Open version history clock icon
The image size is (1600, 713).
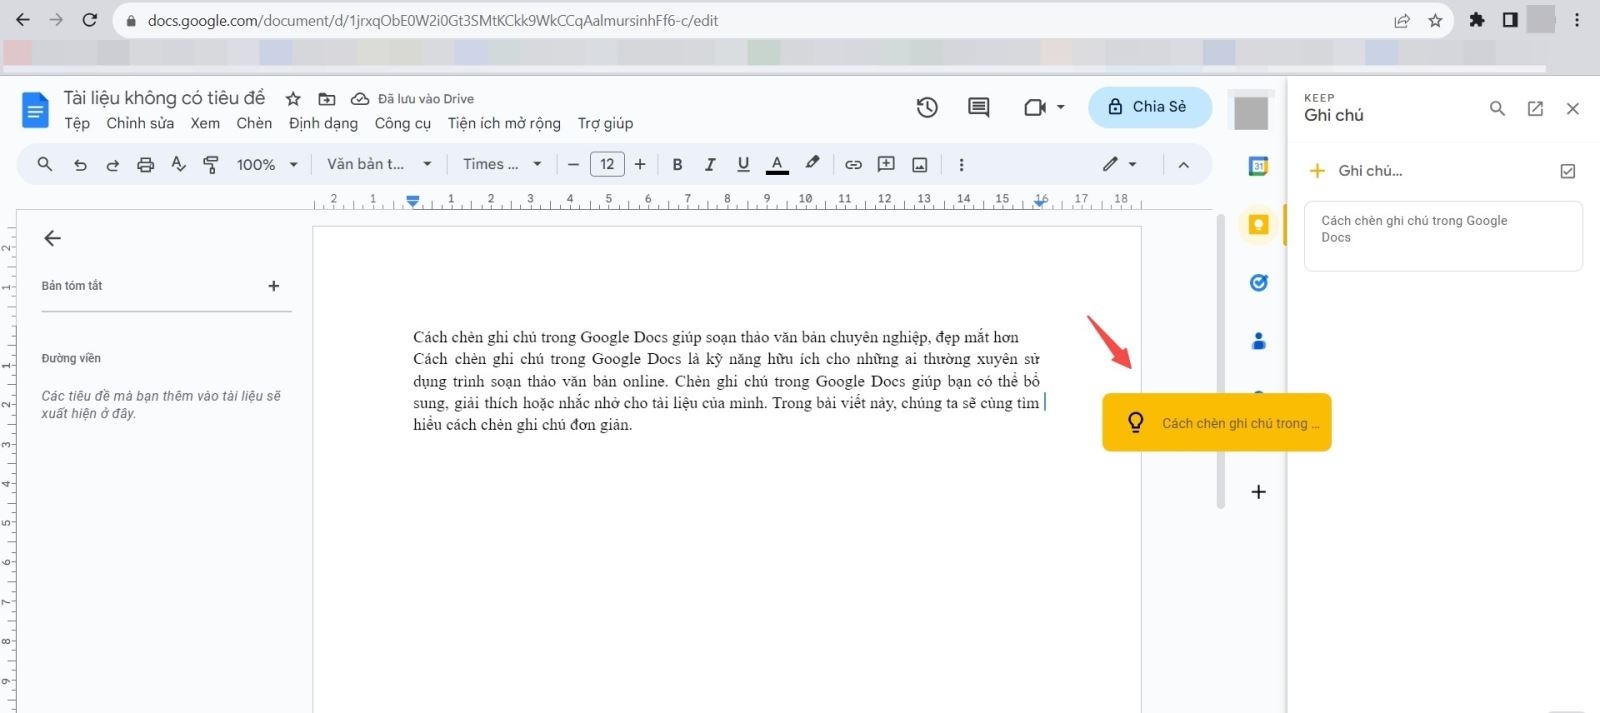click(x=927, y=107)
